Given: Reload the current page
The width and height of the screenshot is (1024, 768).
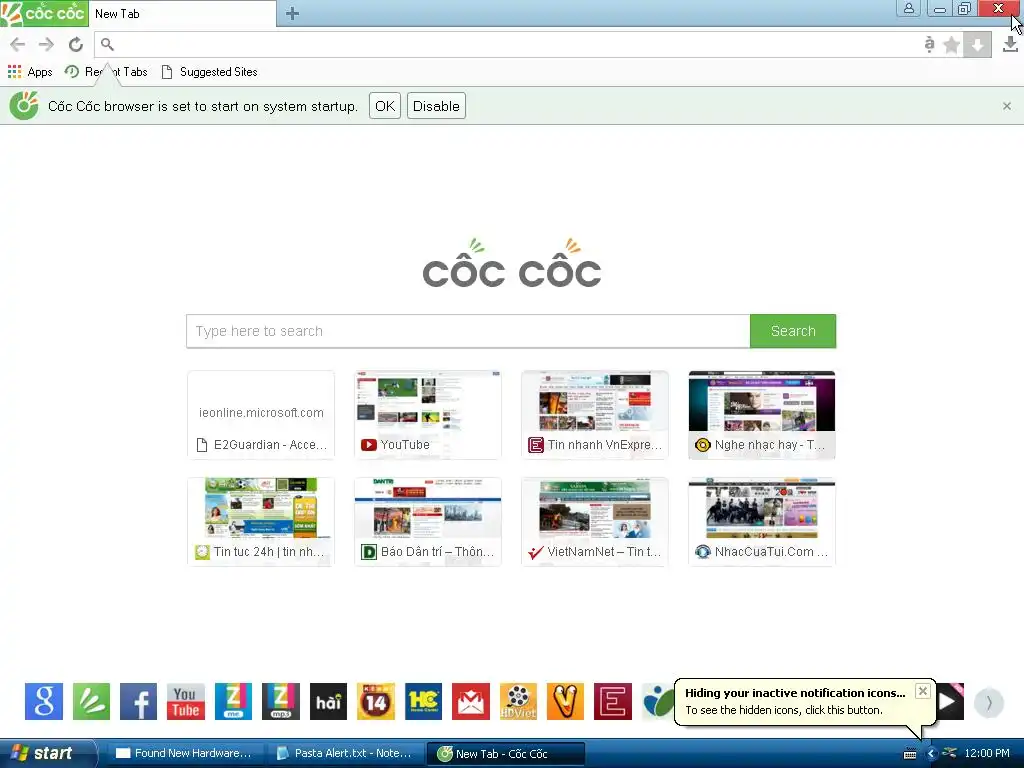Looking at the screenshot, I should (x=76, y=44).
